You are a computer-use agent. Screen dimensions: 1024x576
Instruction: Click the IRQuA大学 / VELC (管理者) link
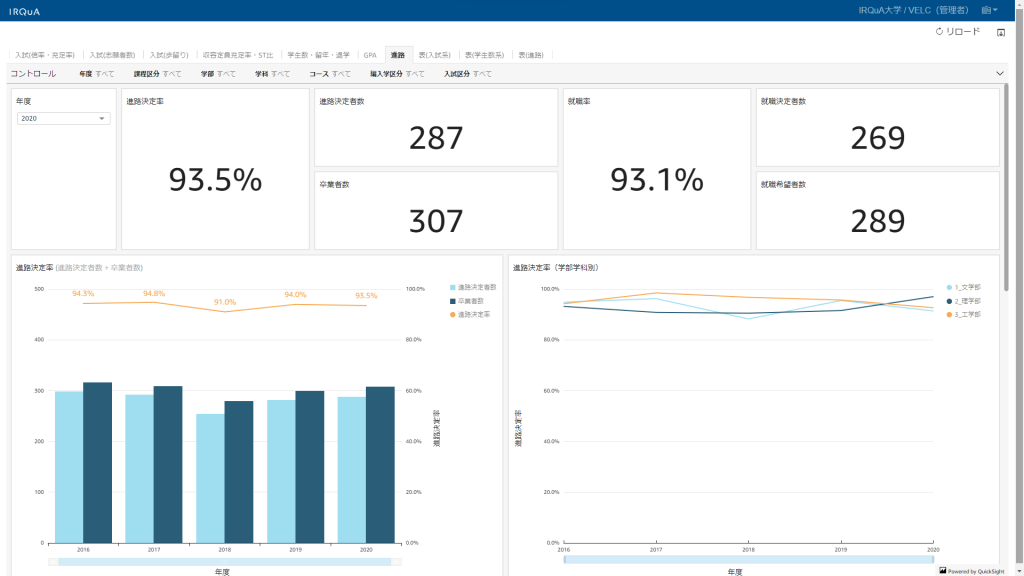pos(913,10)
